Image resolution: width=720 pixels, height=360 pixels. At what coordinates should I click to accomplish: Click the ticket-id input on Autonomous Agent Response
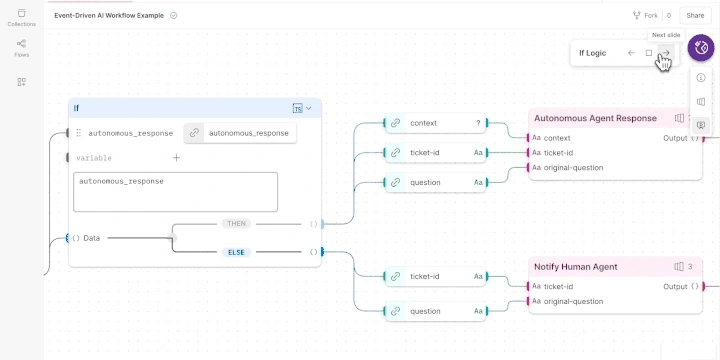click(x=558, y=152)
